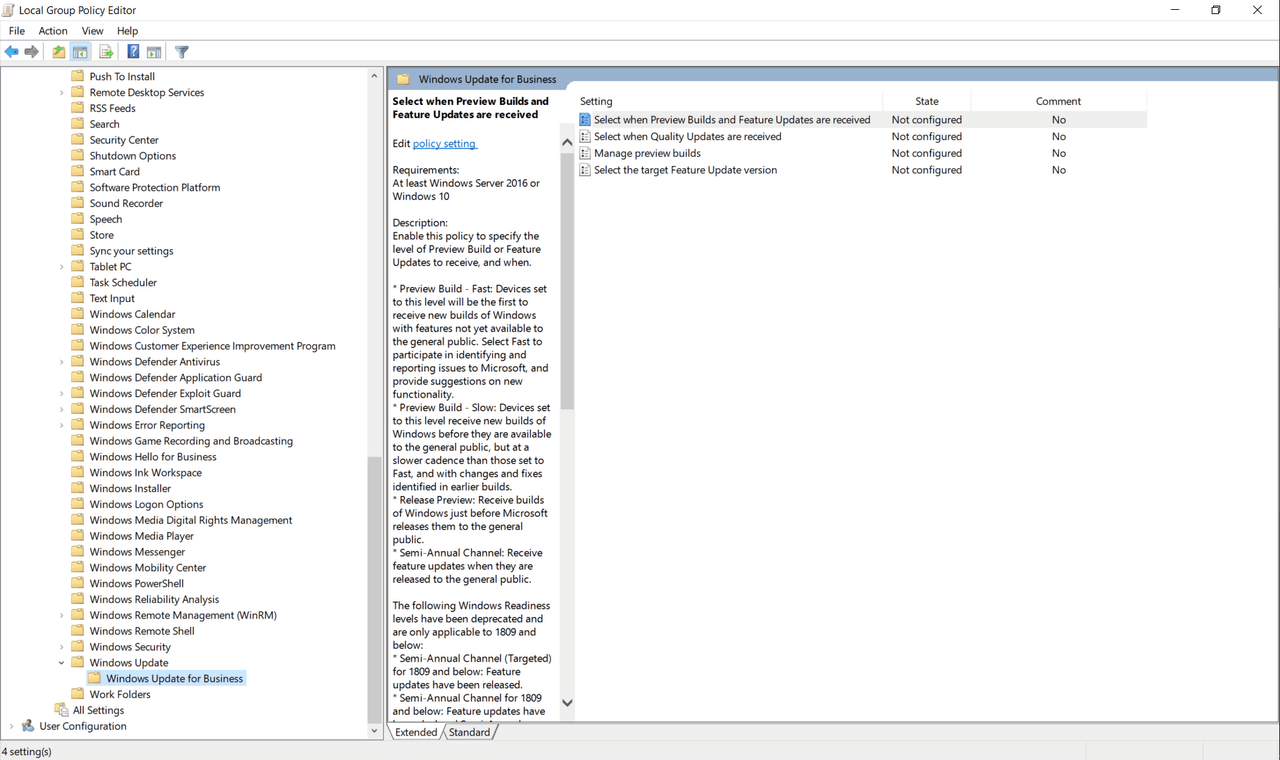Viewport: 1280px width, 760px height.
Task: Click the Store folder icon
Action: click(x=78, y=235)
